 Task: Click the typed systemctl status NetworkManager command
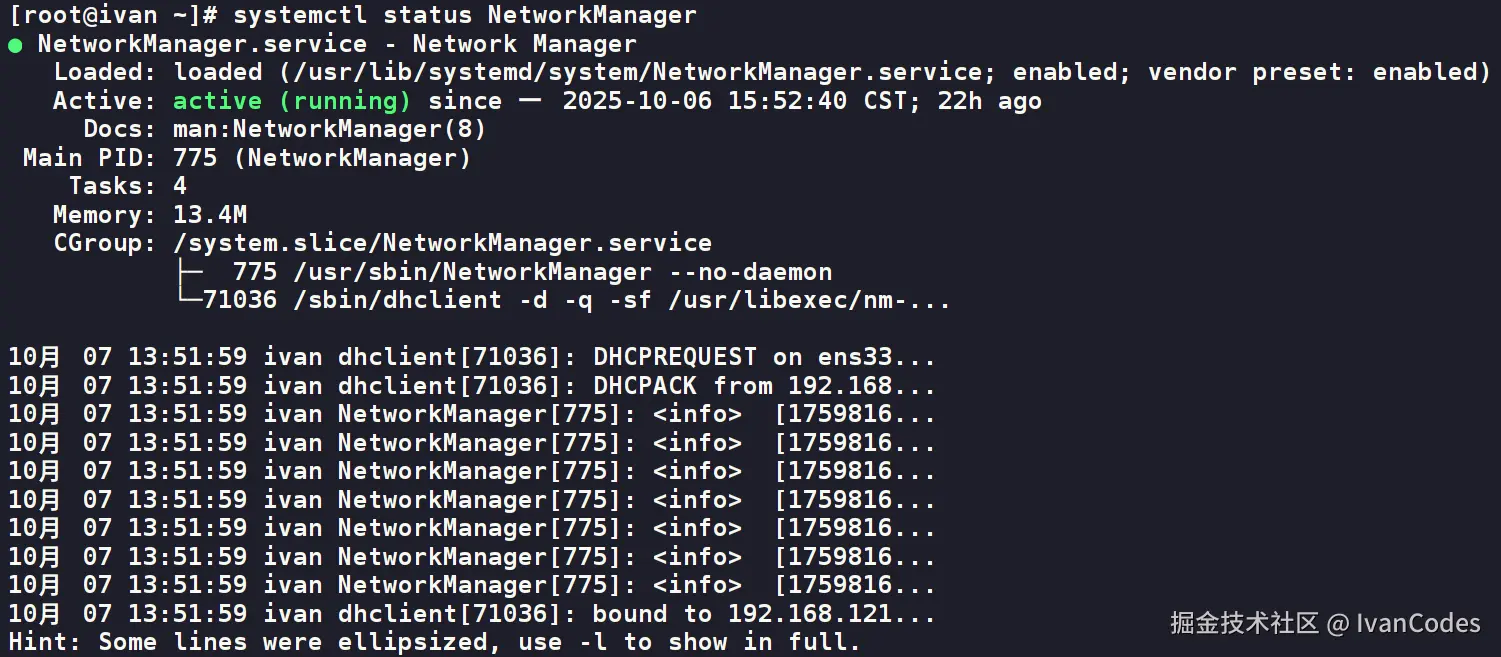pos(465,16)
